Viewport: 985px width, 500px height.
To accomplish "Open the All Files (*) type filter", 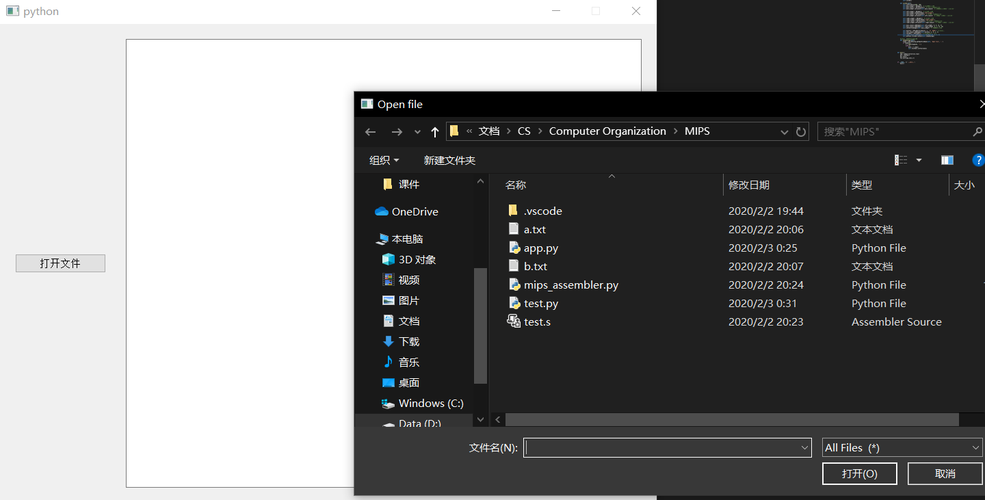I will pos(901,447).
